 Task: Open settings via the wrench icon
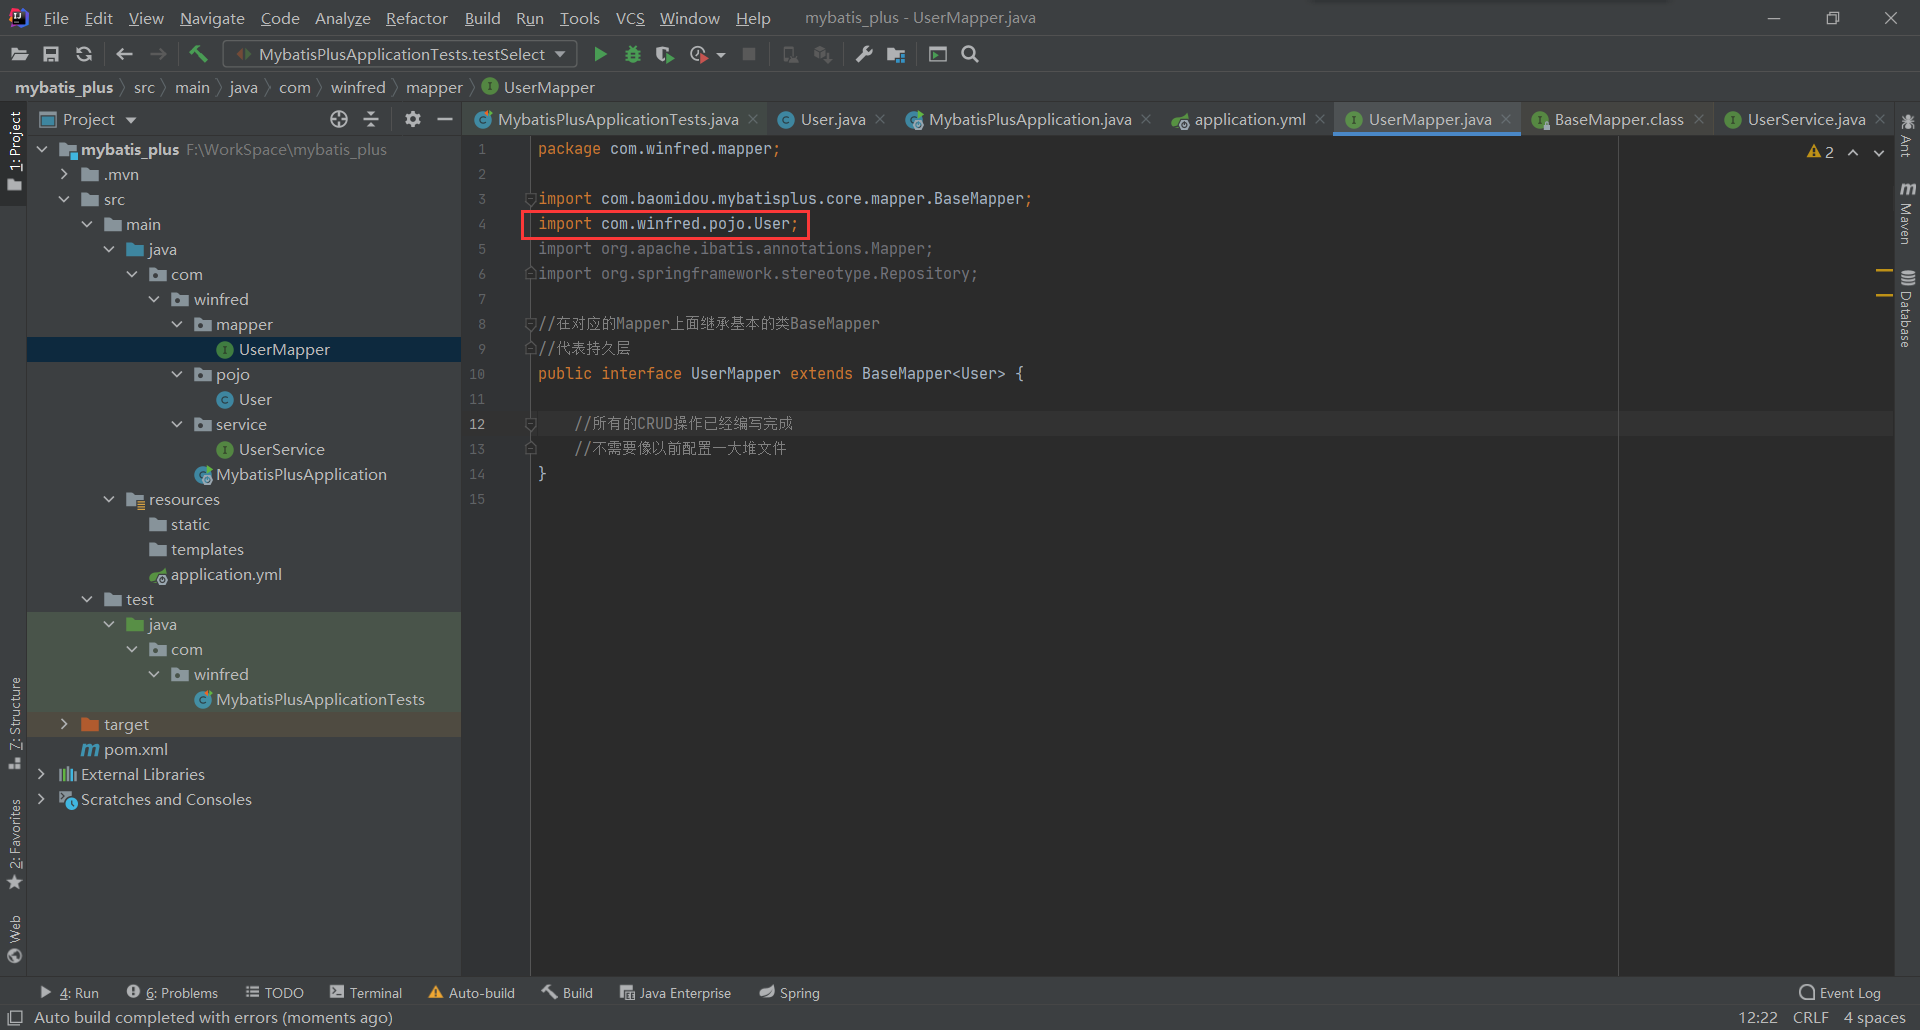[x=864, y=54]
